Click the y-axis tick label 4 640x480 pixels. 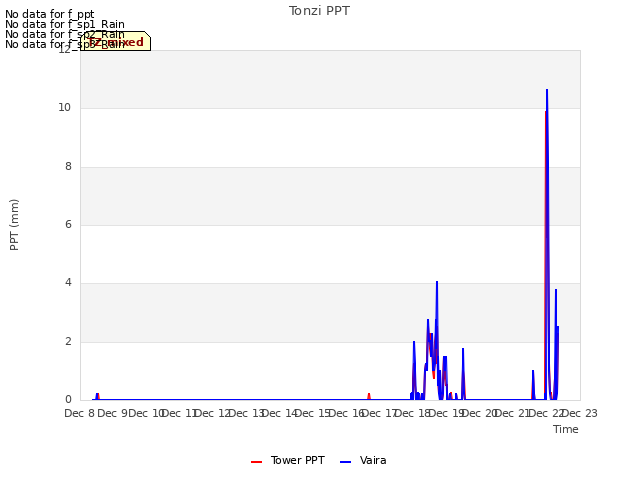tap(68, 283)
